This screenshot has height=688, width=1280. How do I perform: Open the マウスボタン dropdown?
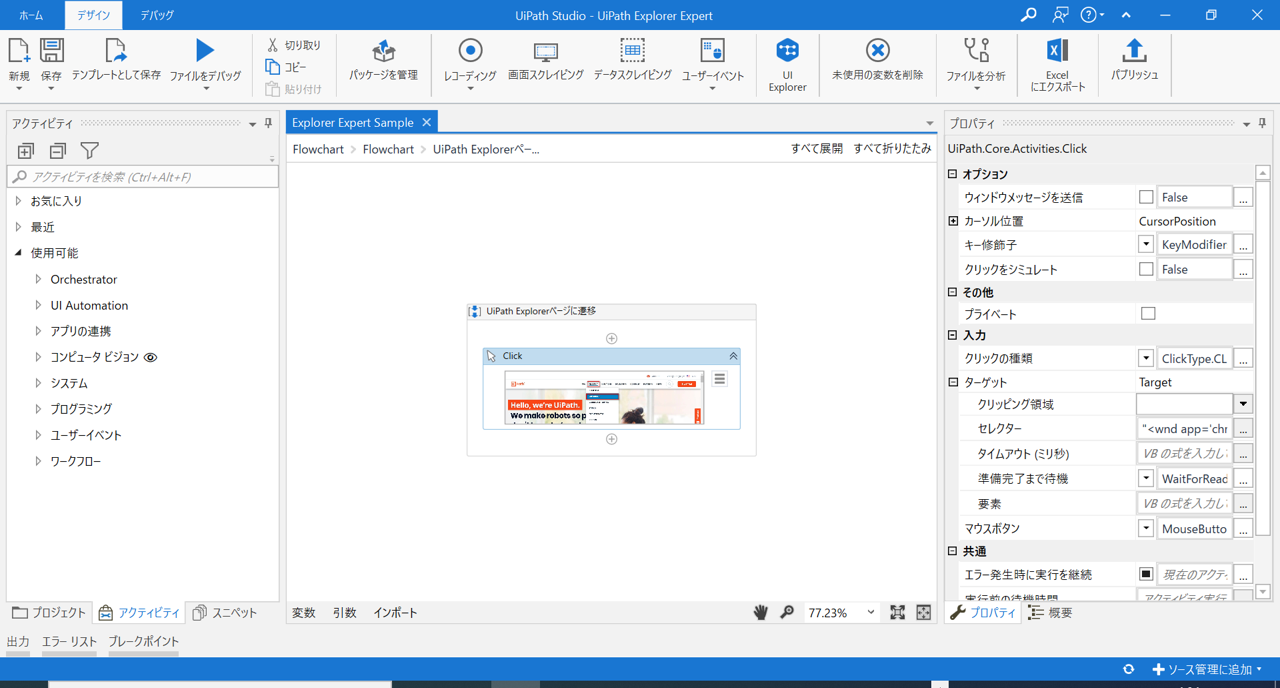[x=1146, y=528]
